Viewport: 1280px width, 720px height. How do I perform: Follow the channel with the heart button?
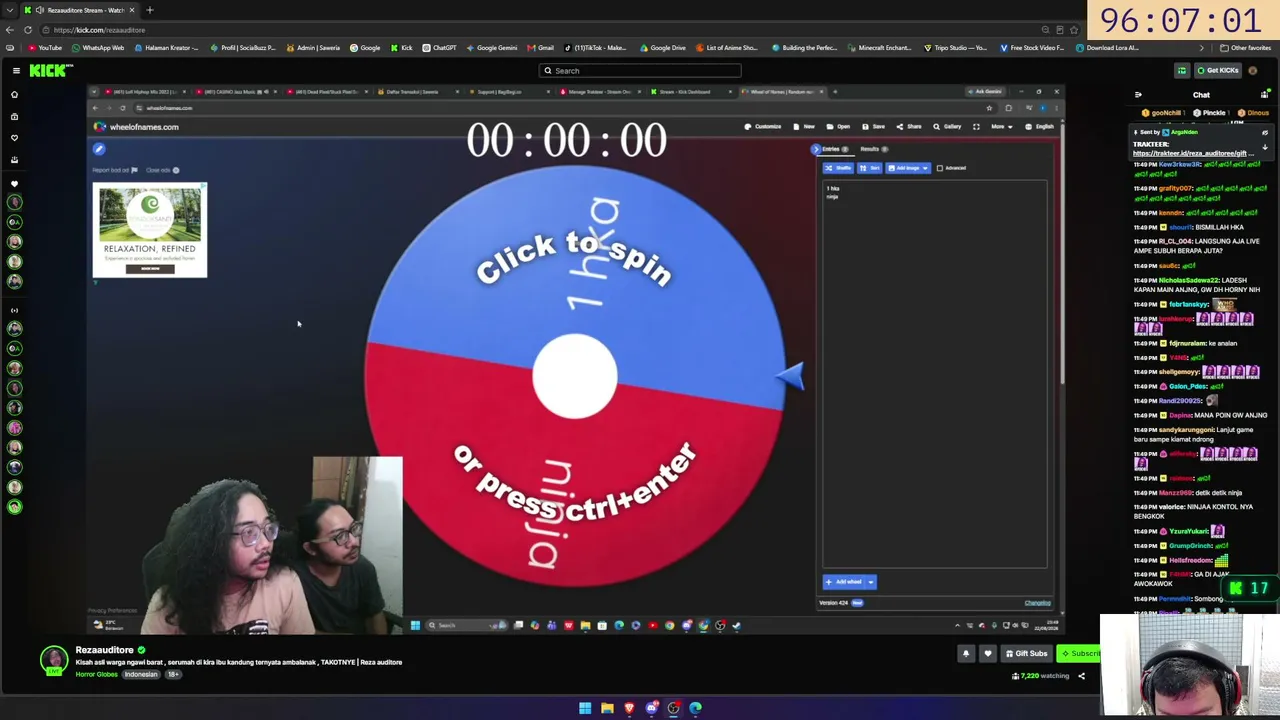click(988, 653)
